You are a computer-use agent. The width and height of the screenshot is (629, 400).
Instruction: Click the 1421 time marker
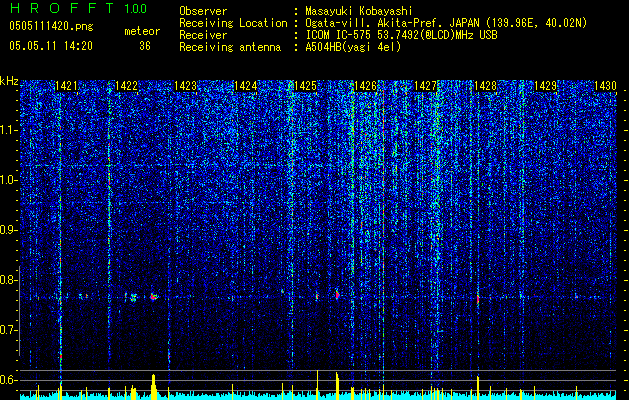66,86
